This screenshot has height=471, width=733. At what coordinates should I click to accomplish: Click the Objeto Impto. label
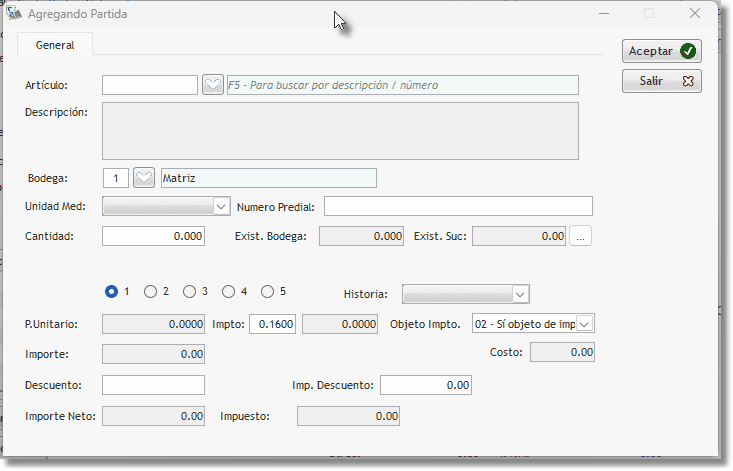[425, 324]
